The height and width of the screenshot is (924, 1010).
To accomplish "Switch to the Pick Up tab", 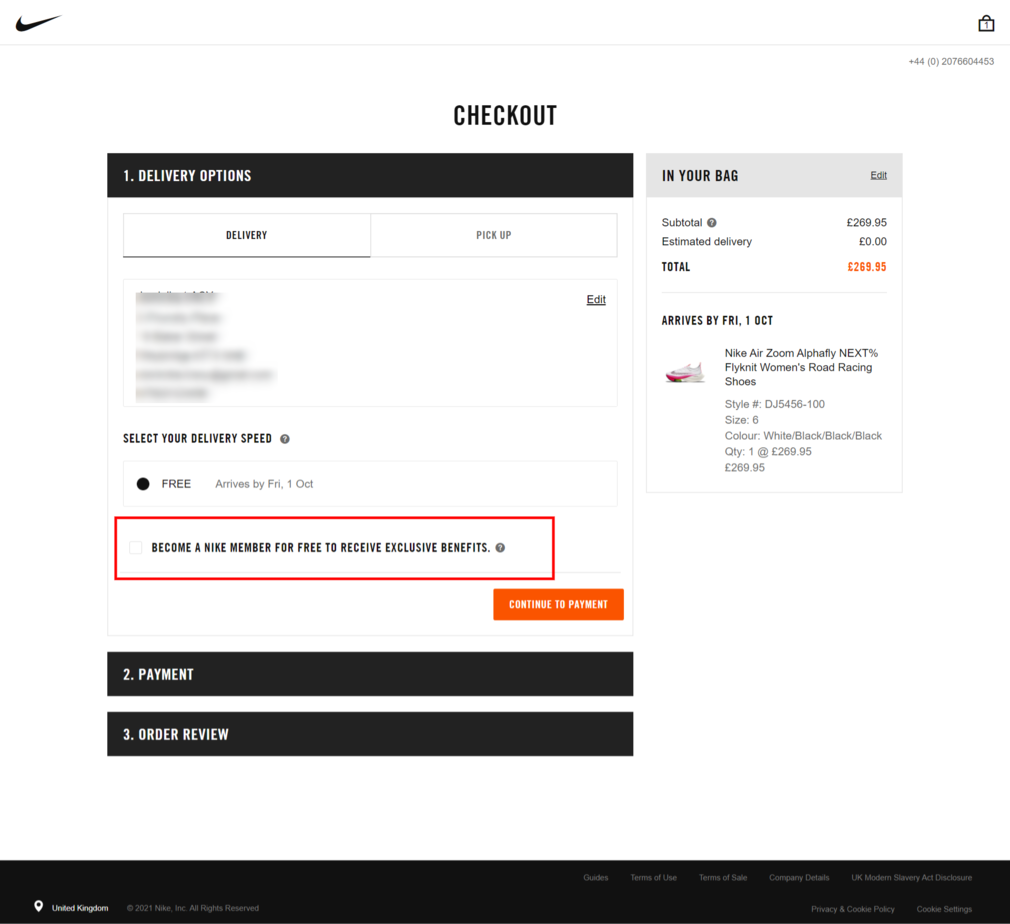I will pyautogui.click(x=493, y=235).
